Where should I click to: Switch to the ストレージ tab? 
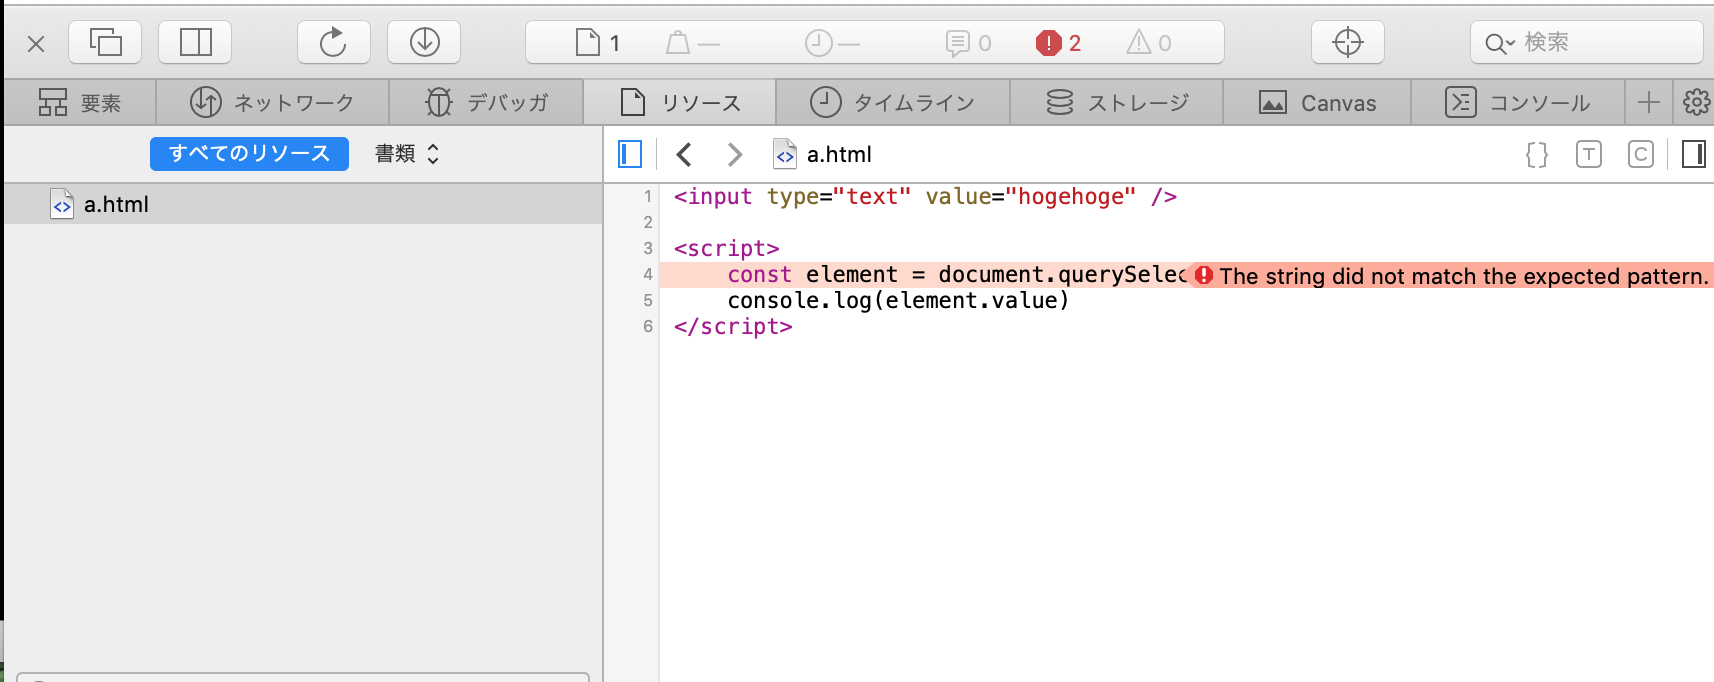pyautogui.click(x=1117, y=102)
